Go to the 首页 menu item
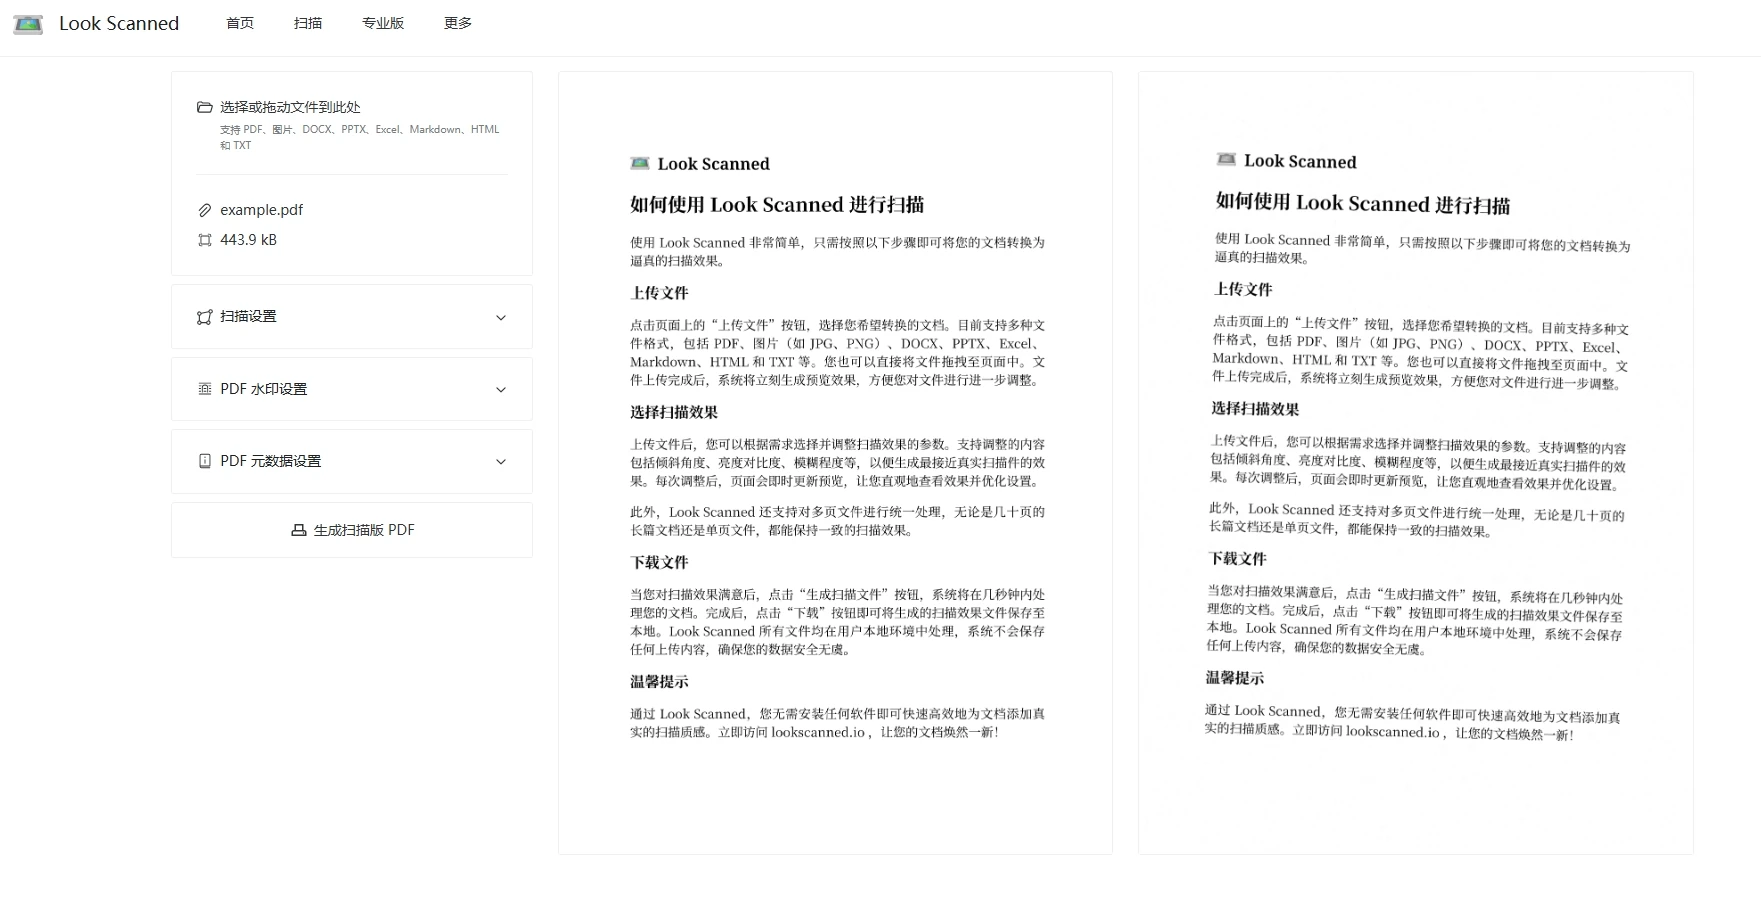Viewport: 1761px width, 897px height. [x=240, y=23]
